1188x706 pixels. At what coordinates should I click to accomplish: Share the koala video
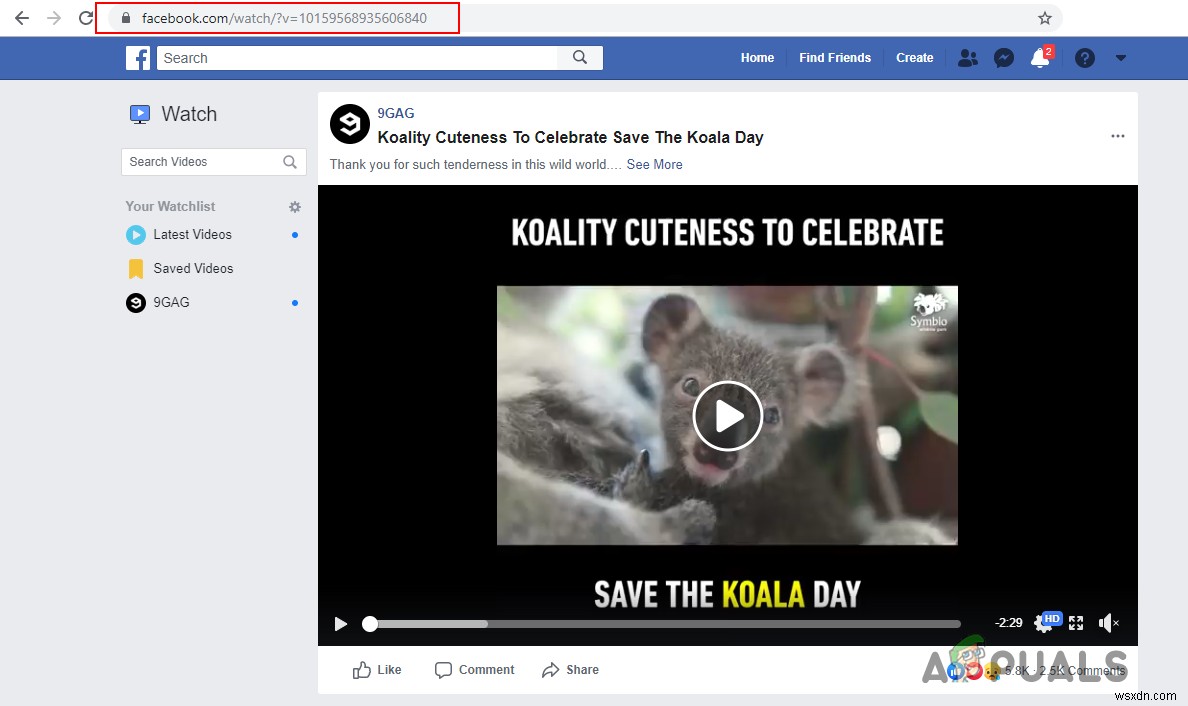point(570,670)
